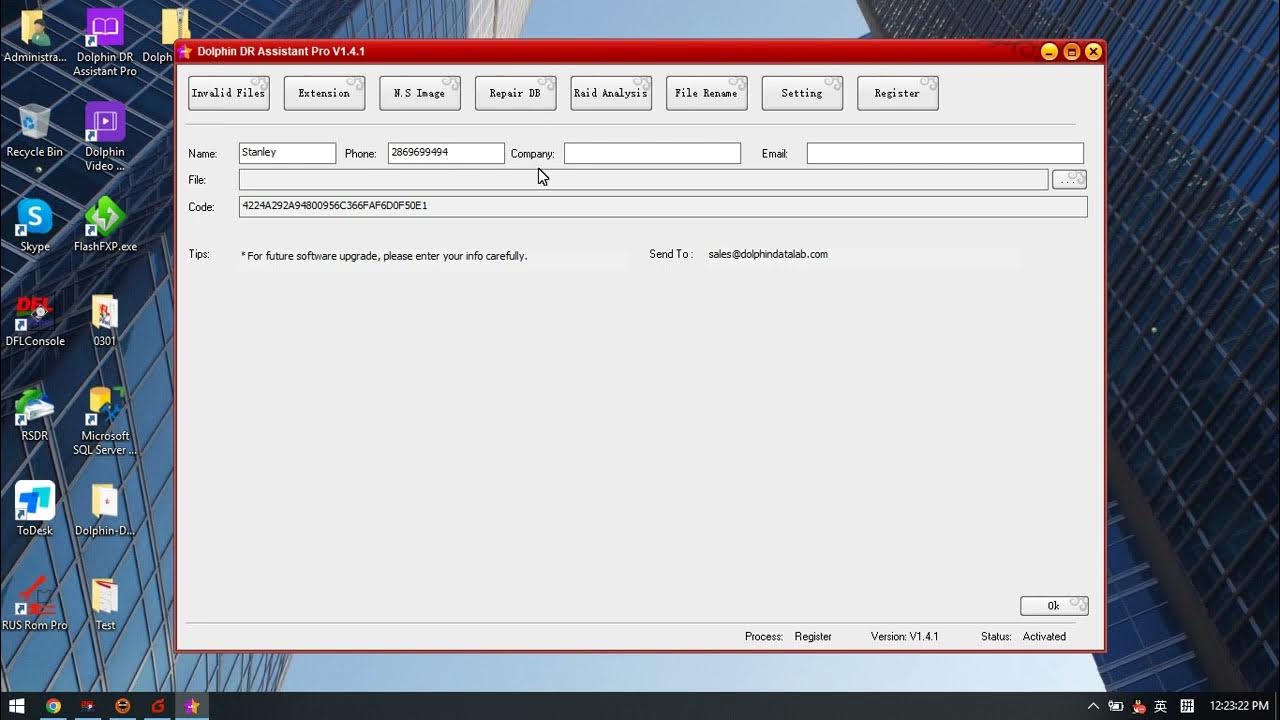Open the Dolphin-D... desktop folder
Image resolution: width=1280 pixels, height=720 pixels.
click(105, 509)
